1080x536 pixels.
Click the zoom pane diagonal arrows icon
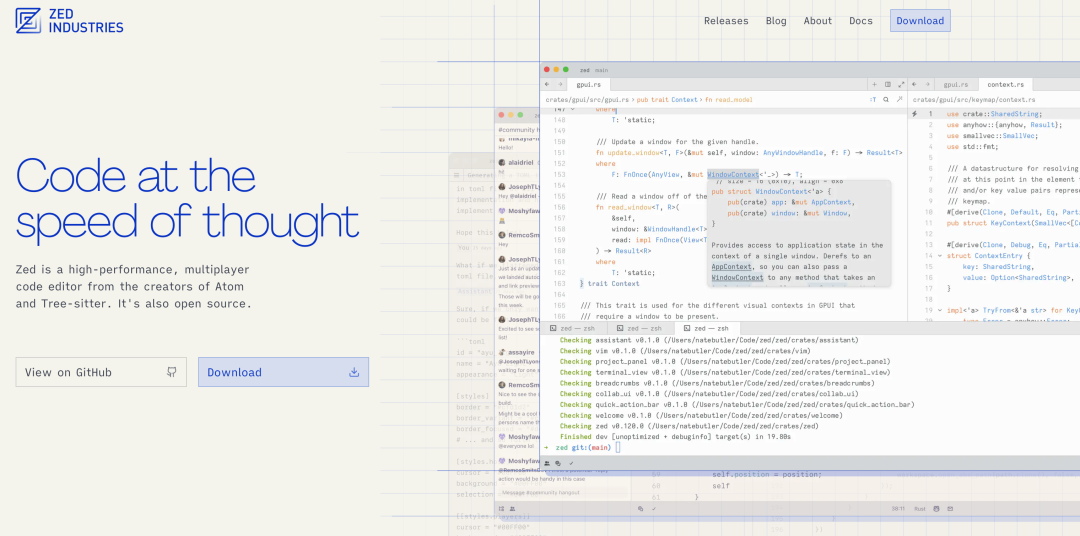click(x=901, y=85)
